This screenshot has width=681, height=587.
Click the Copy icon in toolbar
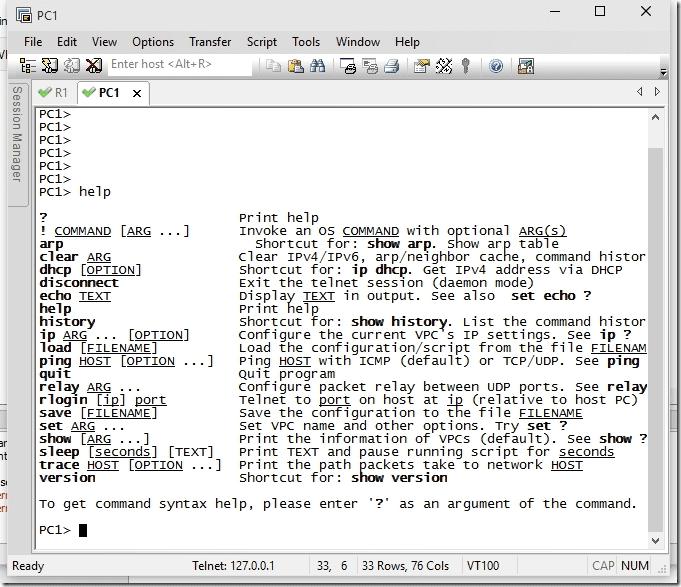point(273,66)
